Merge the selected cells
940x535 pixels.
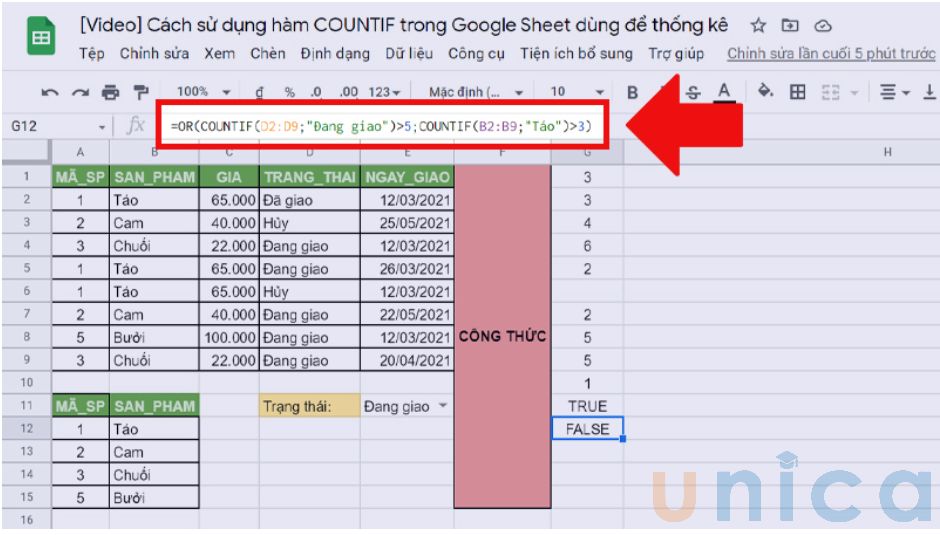click(x=830, y=92)
